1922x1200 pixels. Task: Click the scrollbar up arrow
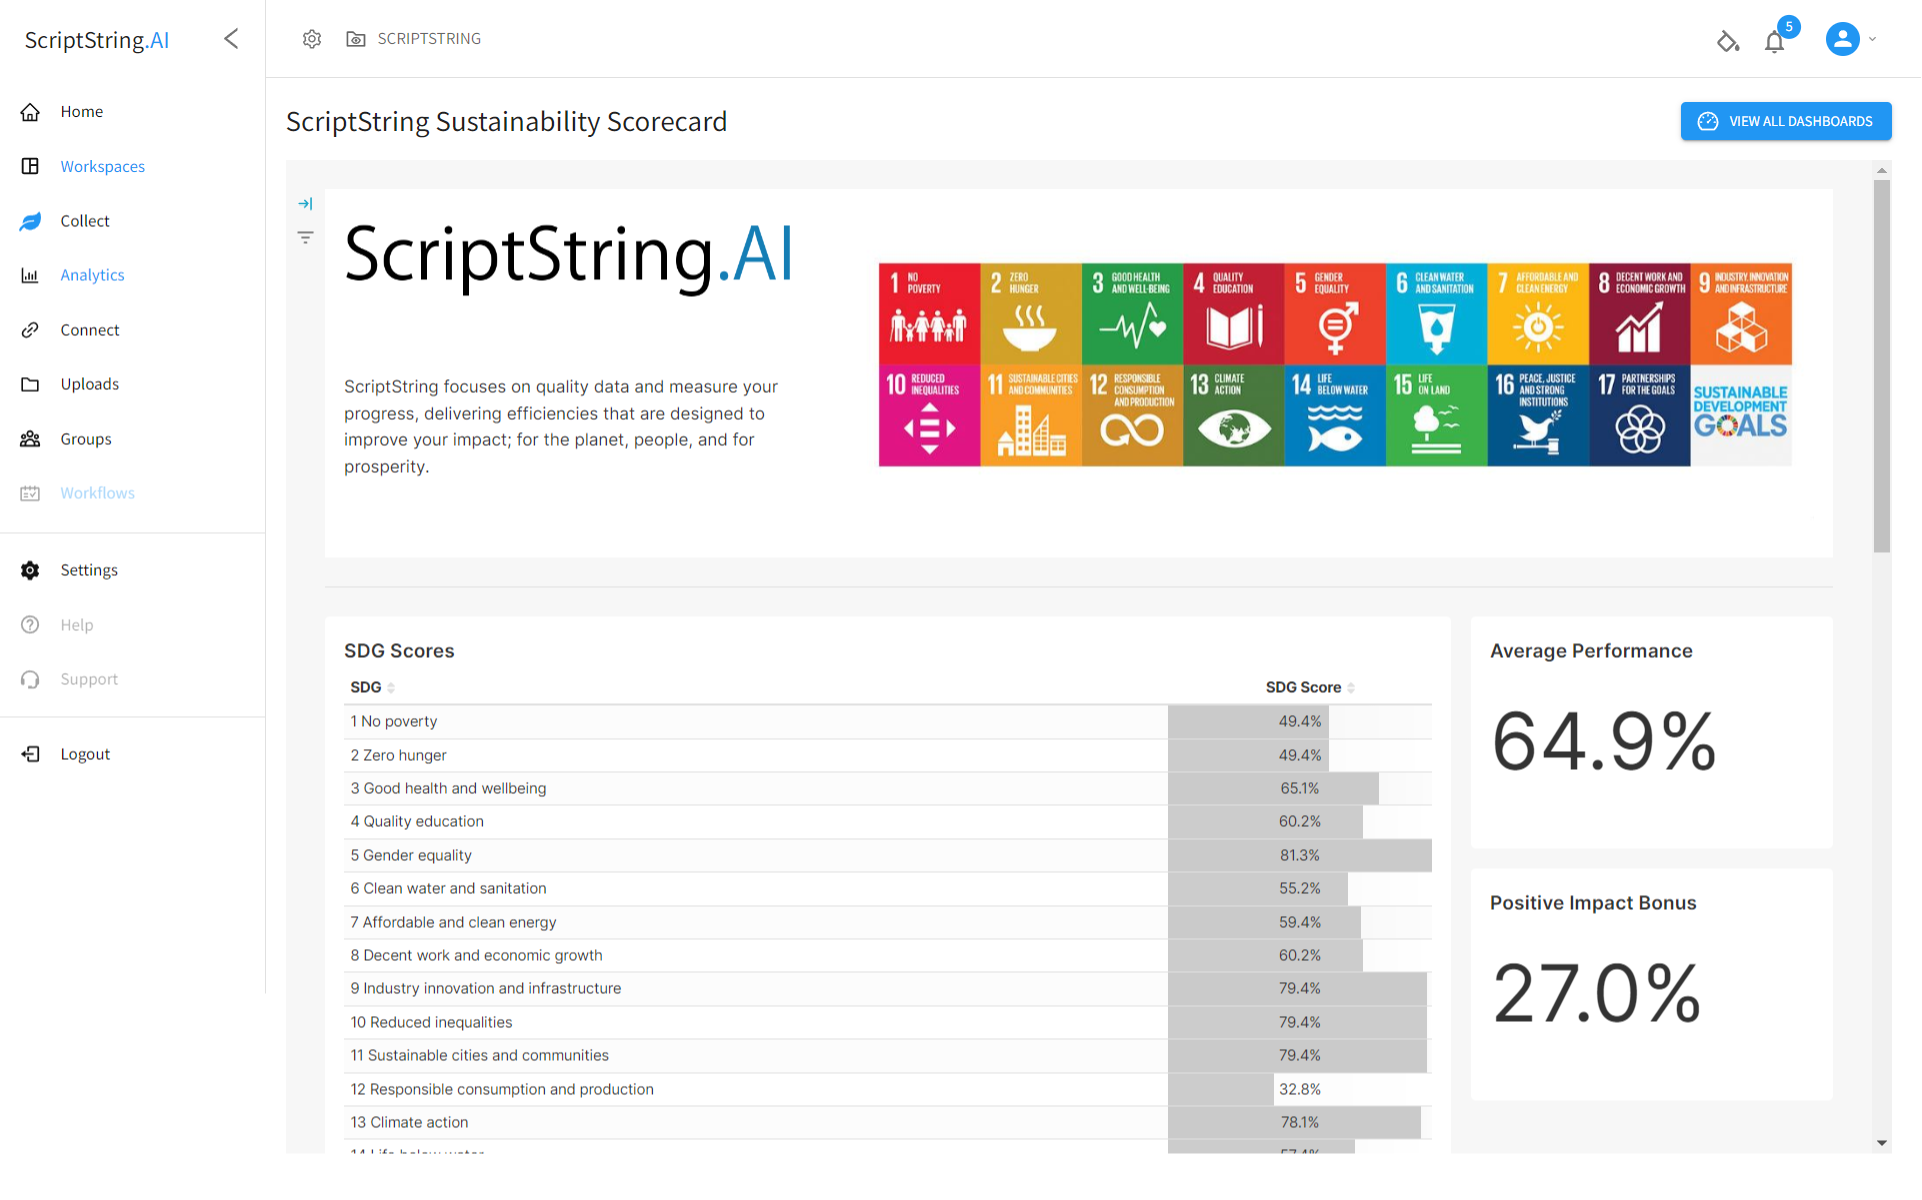(x=1881, y=171)
